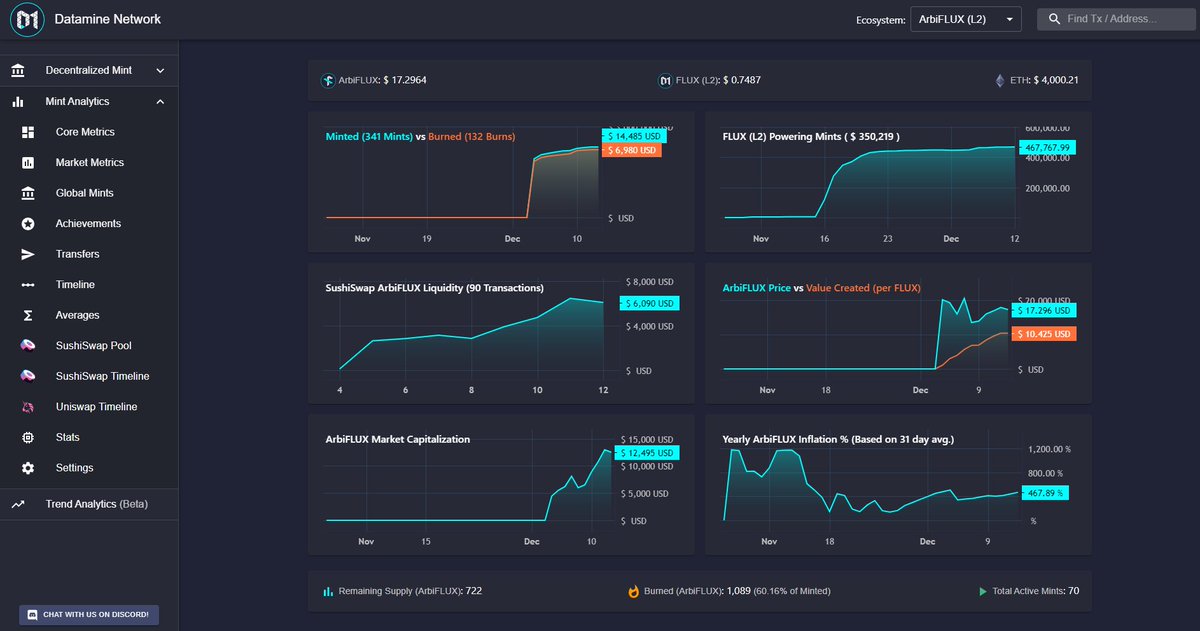Open the Achievements section
Screen dimensions: 1200x631
[x=88, y=224]
